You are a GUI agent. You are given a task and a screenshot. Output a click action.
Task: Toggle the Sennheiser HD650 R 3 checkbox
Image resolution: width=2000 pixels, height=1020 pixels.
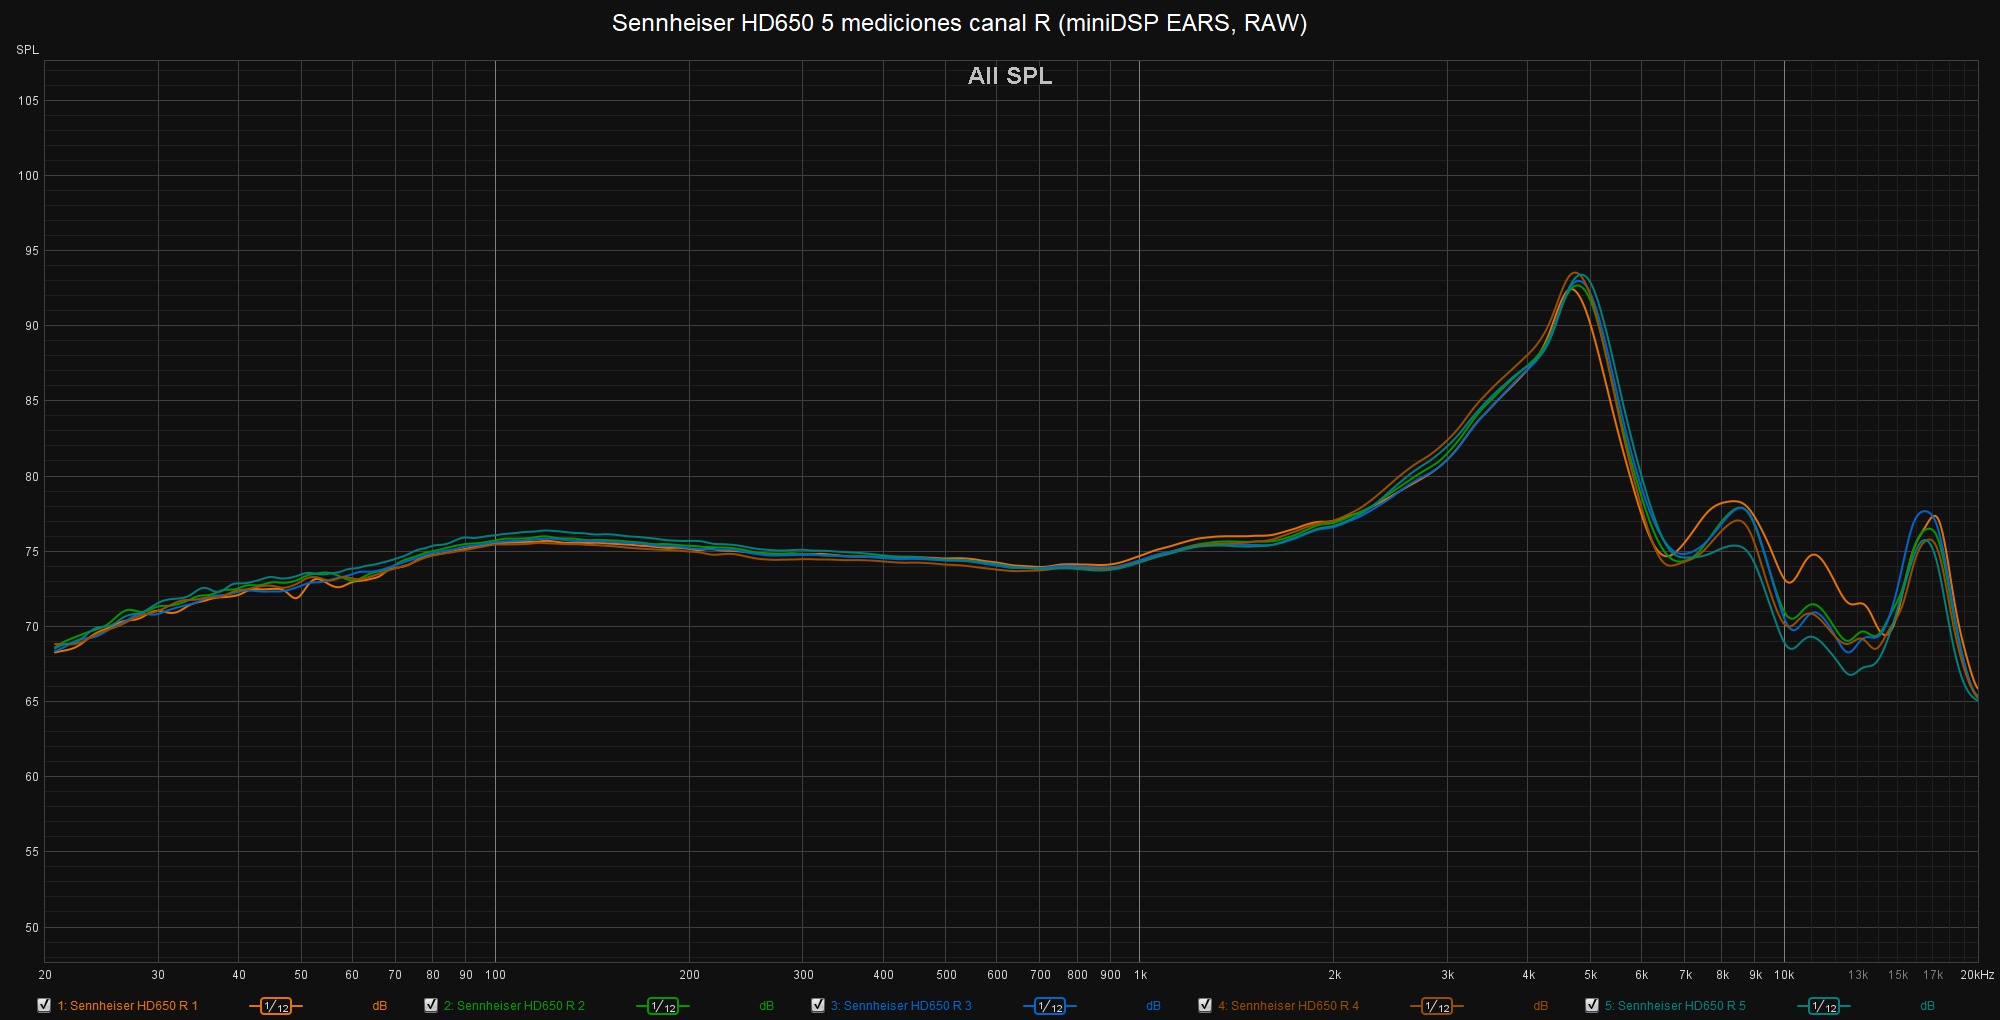tap(818, 1005)
